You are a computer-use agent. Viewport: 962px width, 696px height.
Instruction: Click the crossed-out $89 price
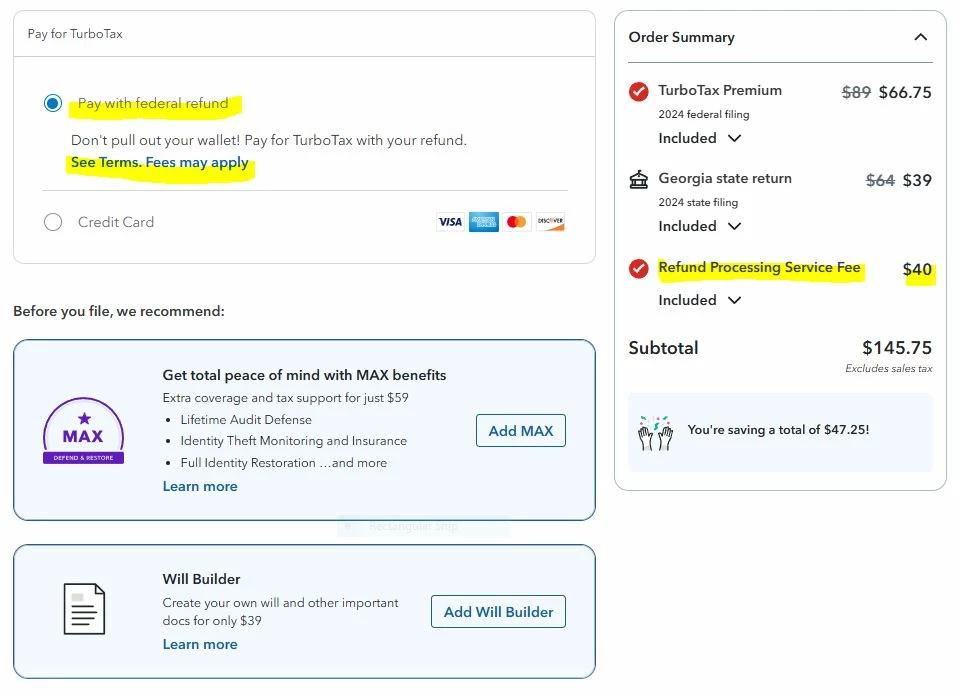point(856,93)
